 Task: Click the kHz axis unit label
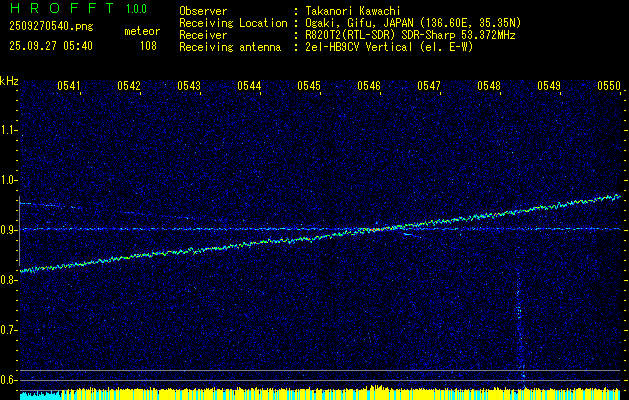[9, 81]
